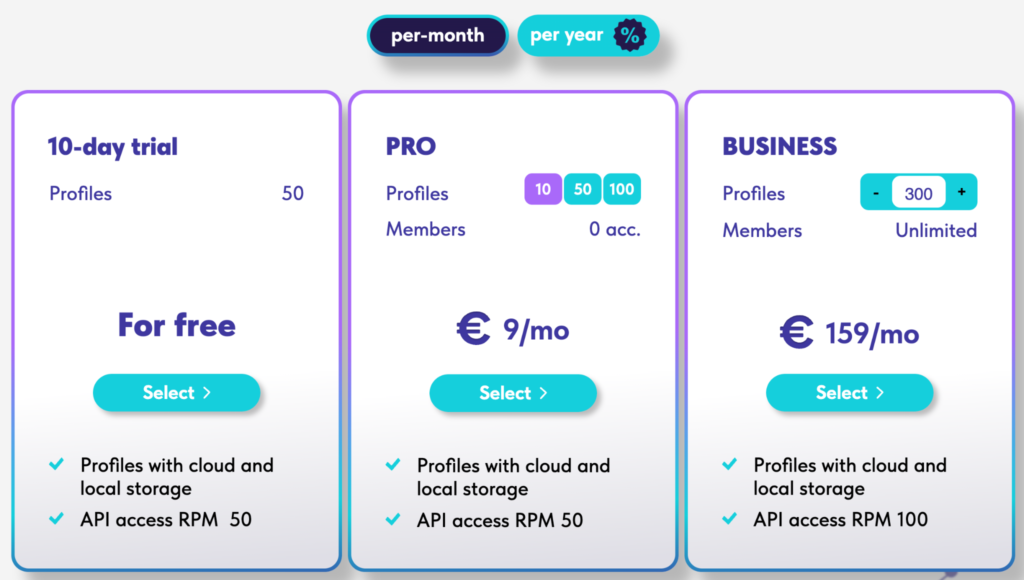Click the percent discount badge icon
The width and height of the screenshot is (1024, 580).
coord(629,36)
